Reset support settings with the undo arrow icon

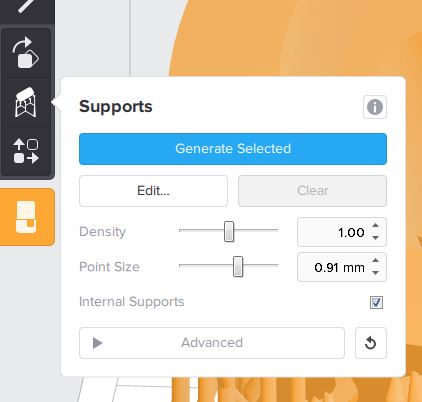(x=371, y=343)
